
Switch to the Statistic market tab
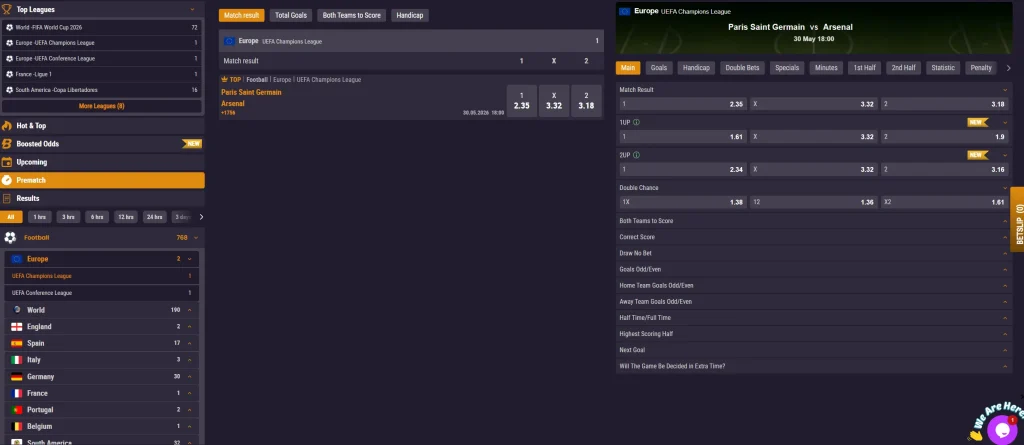(943, 67)
